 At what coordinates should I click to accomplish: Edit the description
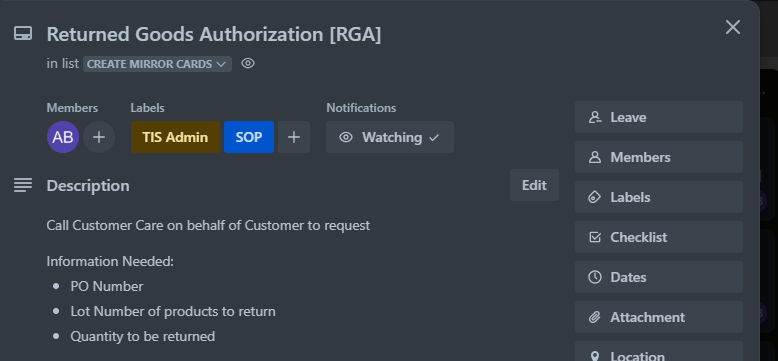534,185
